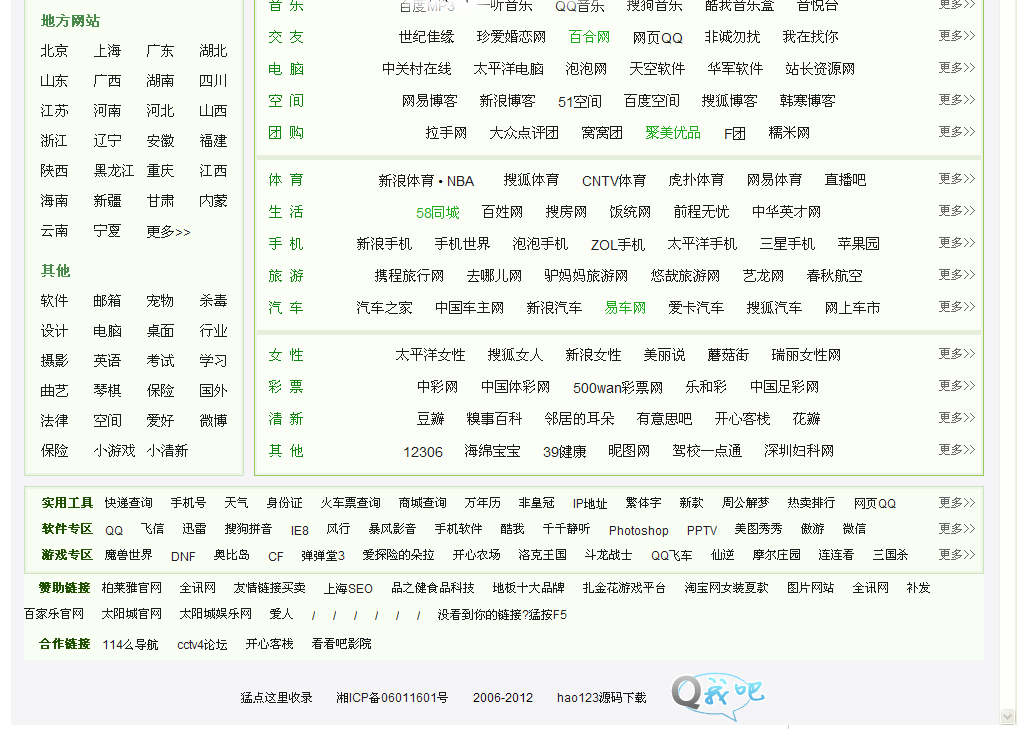Open 湘ICP备06011601号 footer link
Screen dimensions: 1018x729
pos(392,698)
